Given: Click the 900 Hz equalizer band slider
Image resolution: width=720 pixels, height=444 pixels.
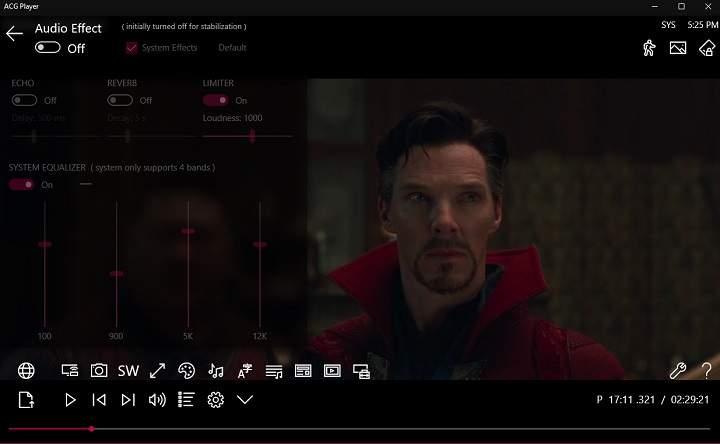Looking at the screenshot, I should [116, 264].
